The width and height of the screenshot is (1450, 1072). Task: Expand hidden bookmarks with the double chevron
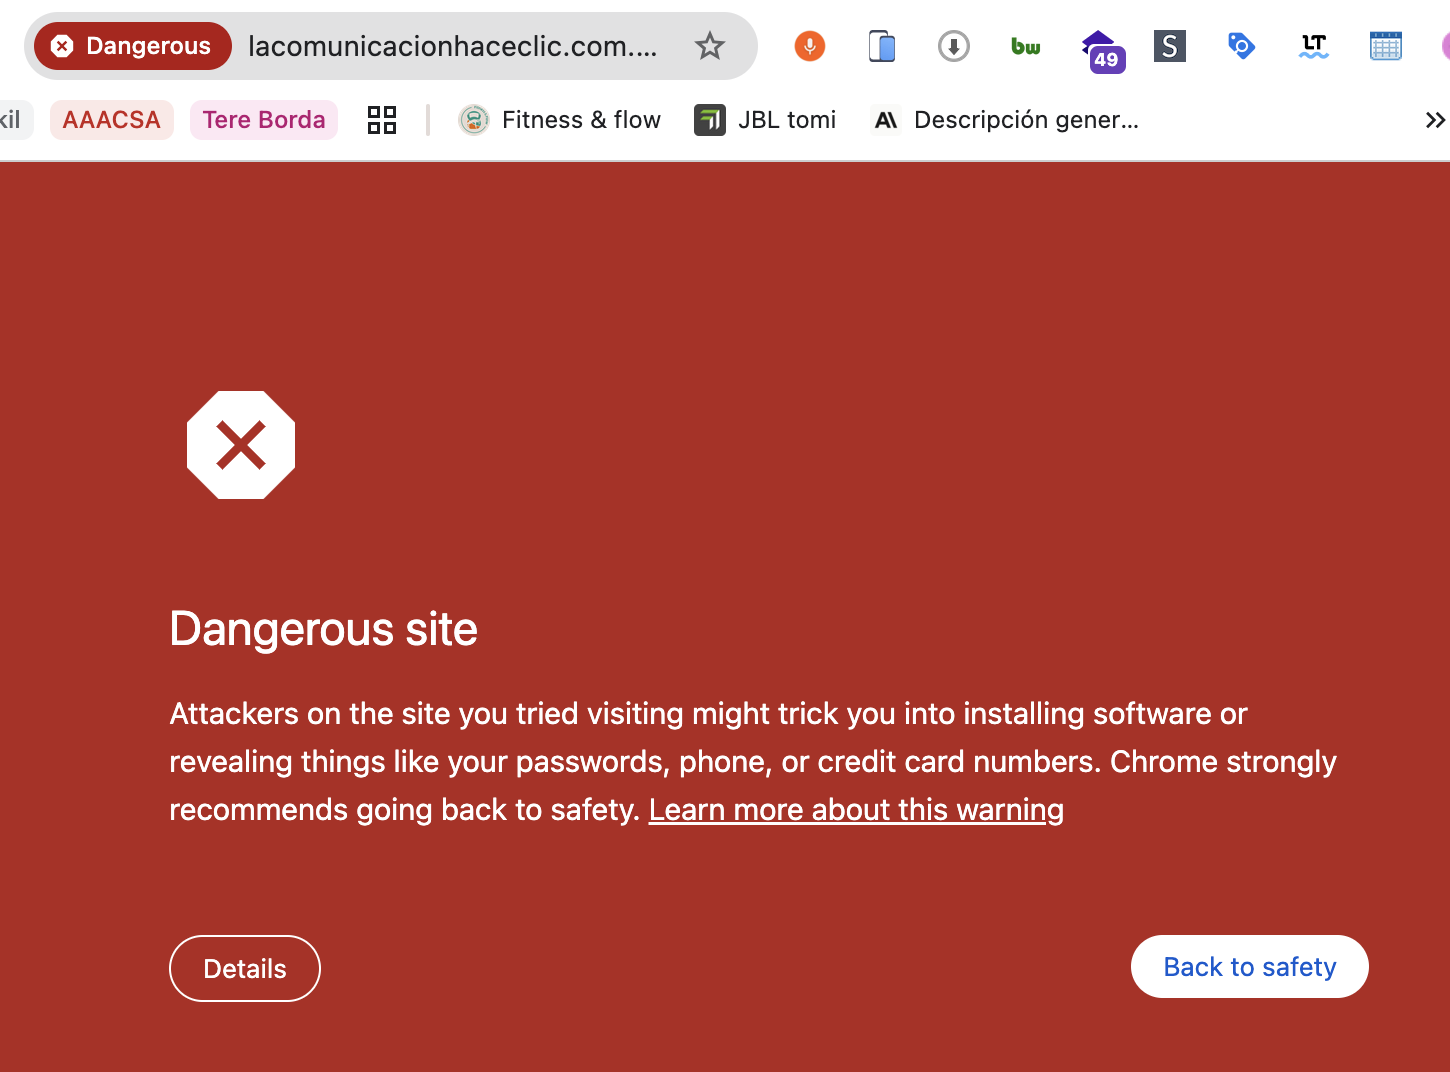coord(1435,120)
